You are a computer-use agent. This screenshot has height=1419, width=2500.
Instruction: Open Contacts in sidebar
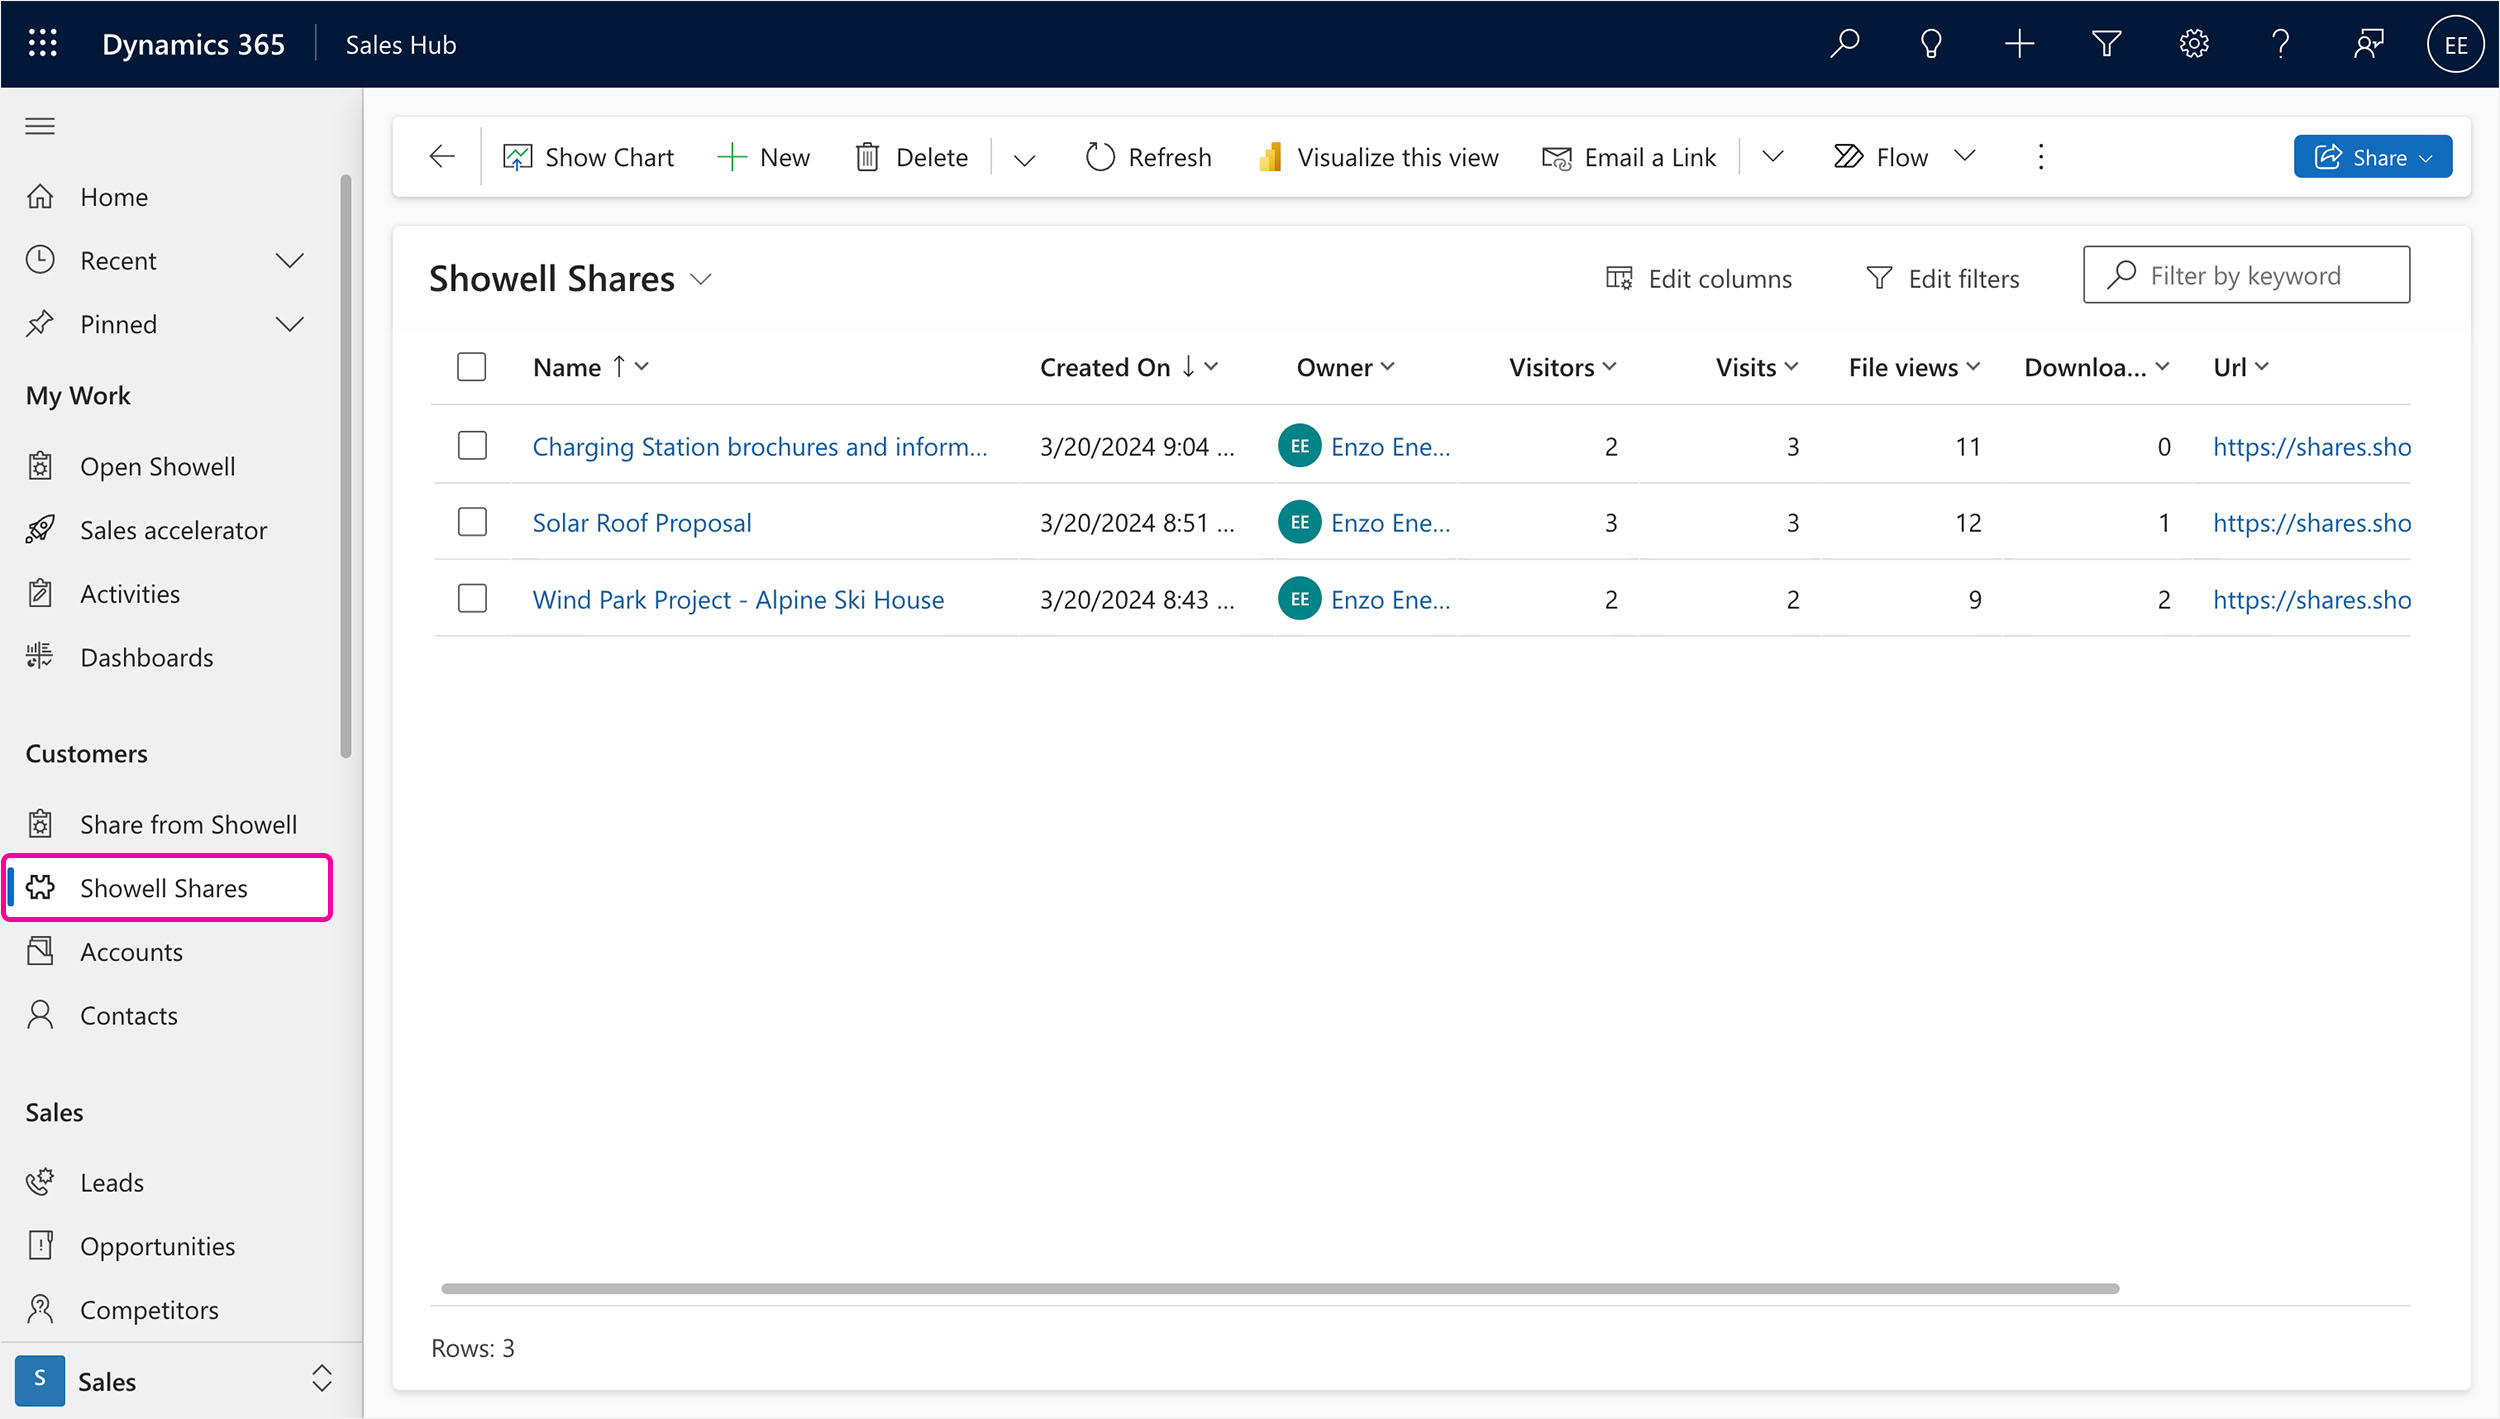point(128,1016)
